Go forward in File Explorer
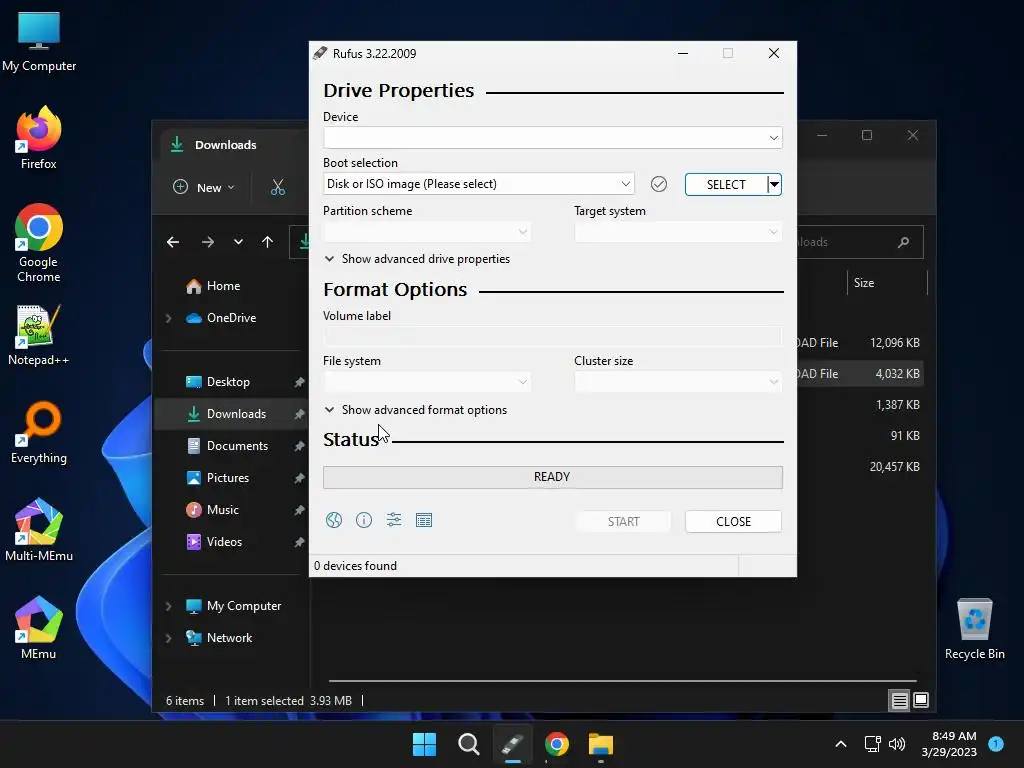The image size is (1024, 768). point(208,242)
